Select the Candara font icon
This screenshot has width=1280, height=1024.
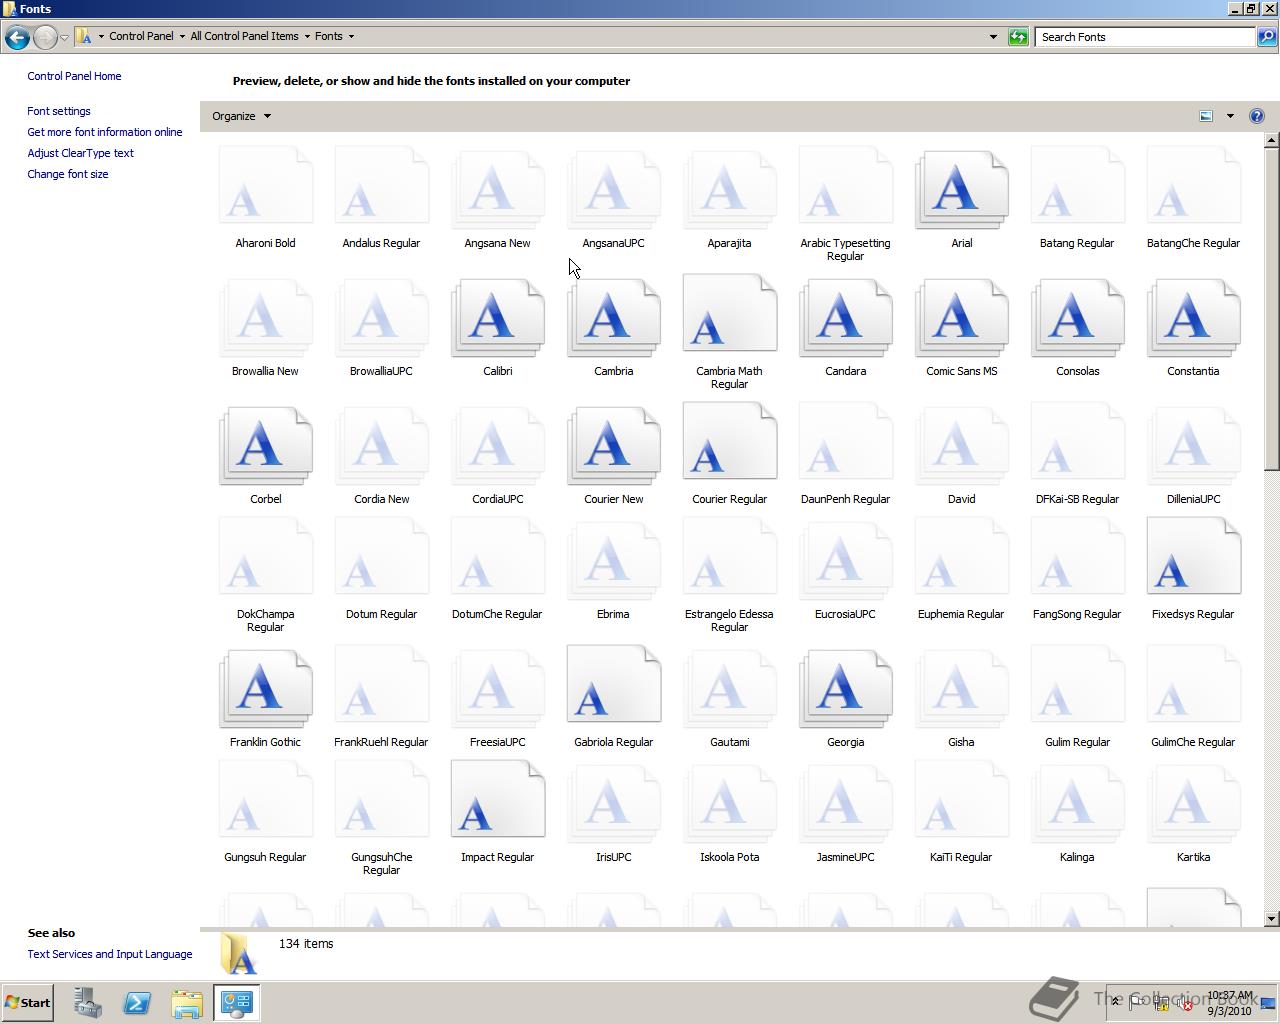click(x=845, y=316)
